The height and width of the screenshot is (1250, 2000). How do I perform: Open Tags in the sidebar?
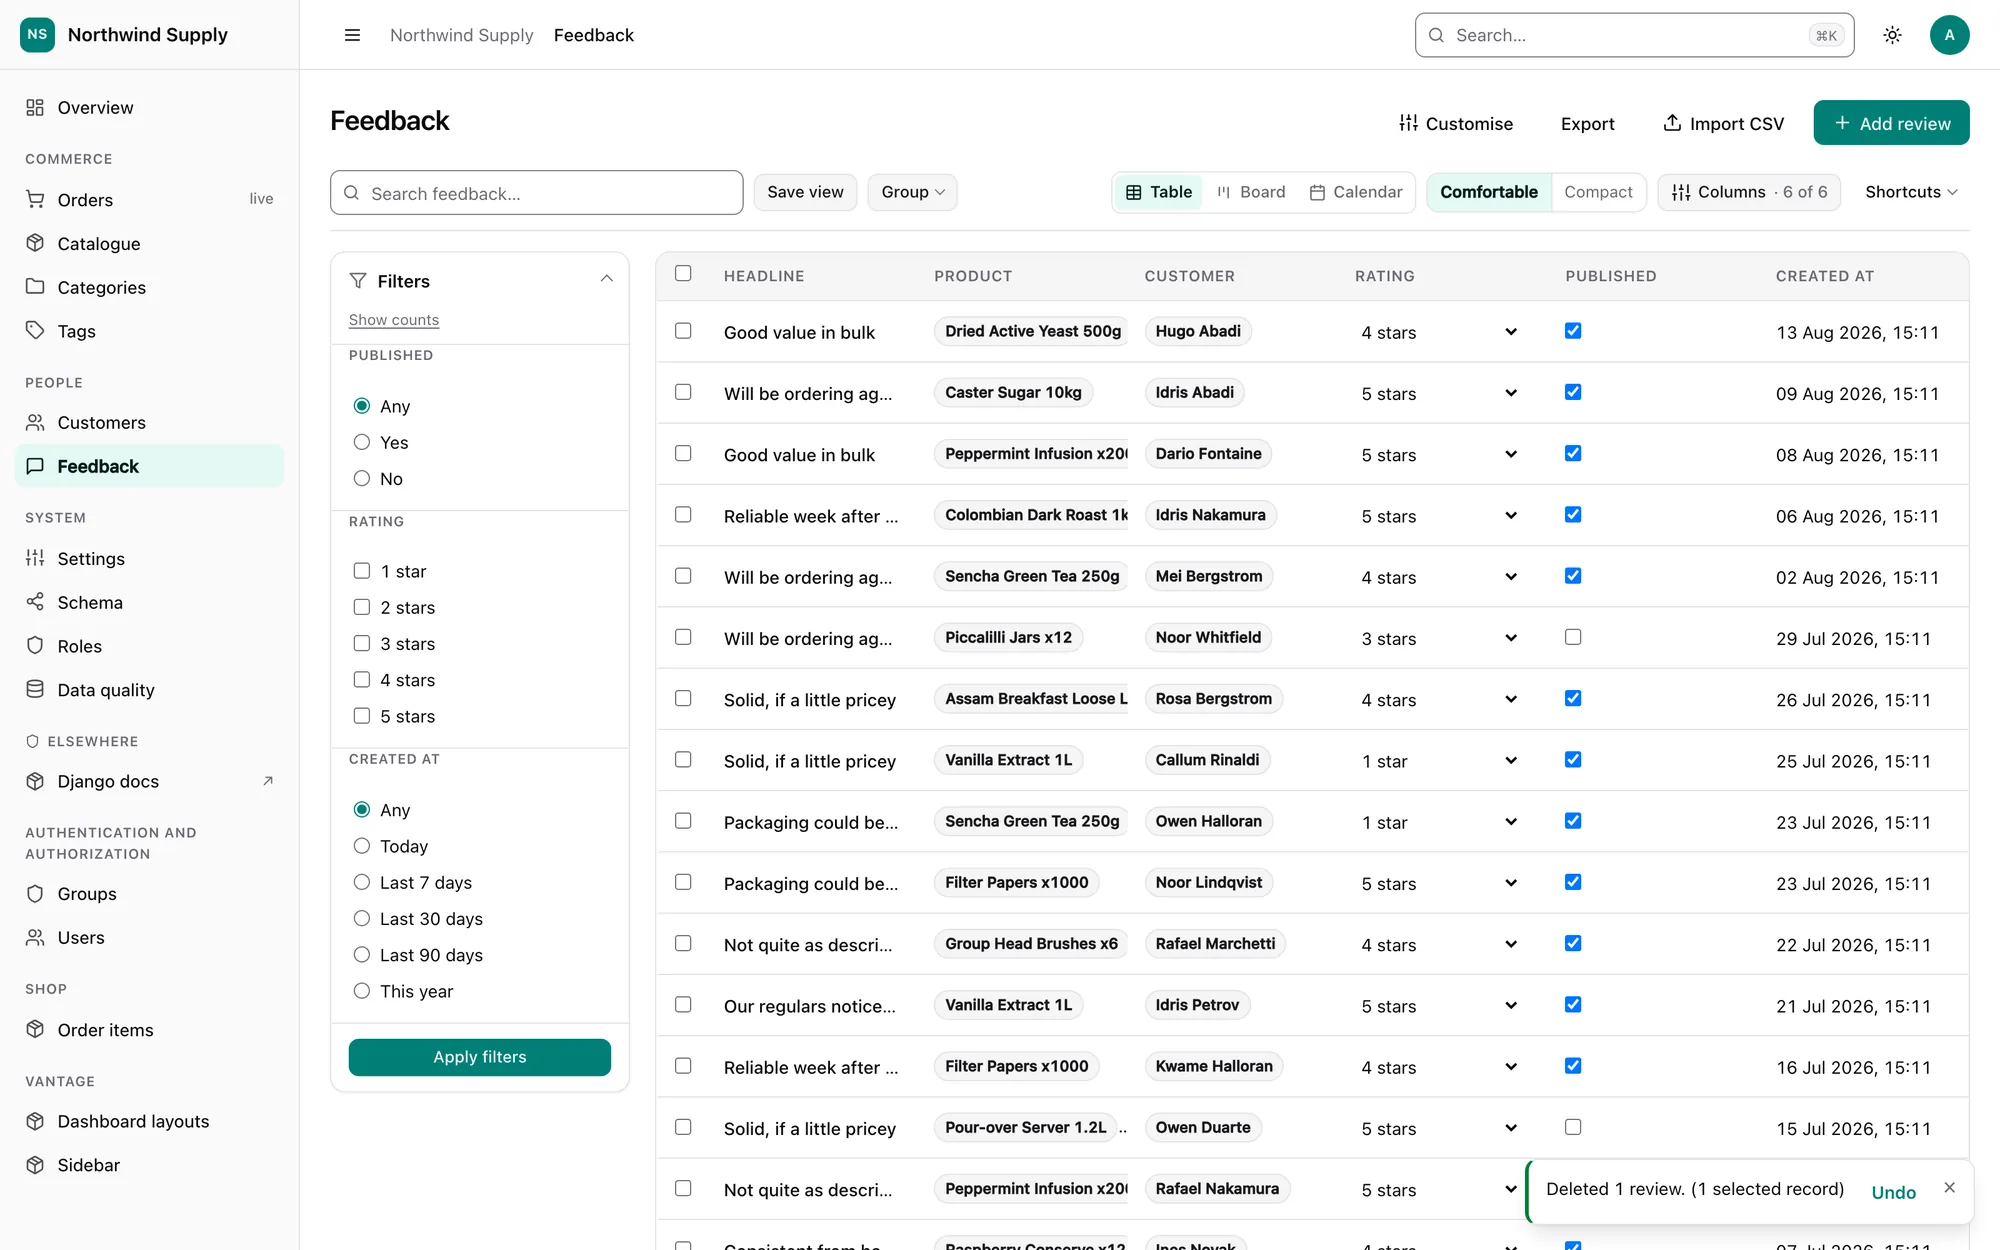pyautogui.click(x=149, y=331)
